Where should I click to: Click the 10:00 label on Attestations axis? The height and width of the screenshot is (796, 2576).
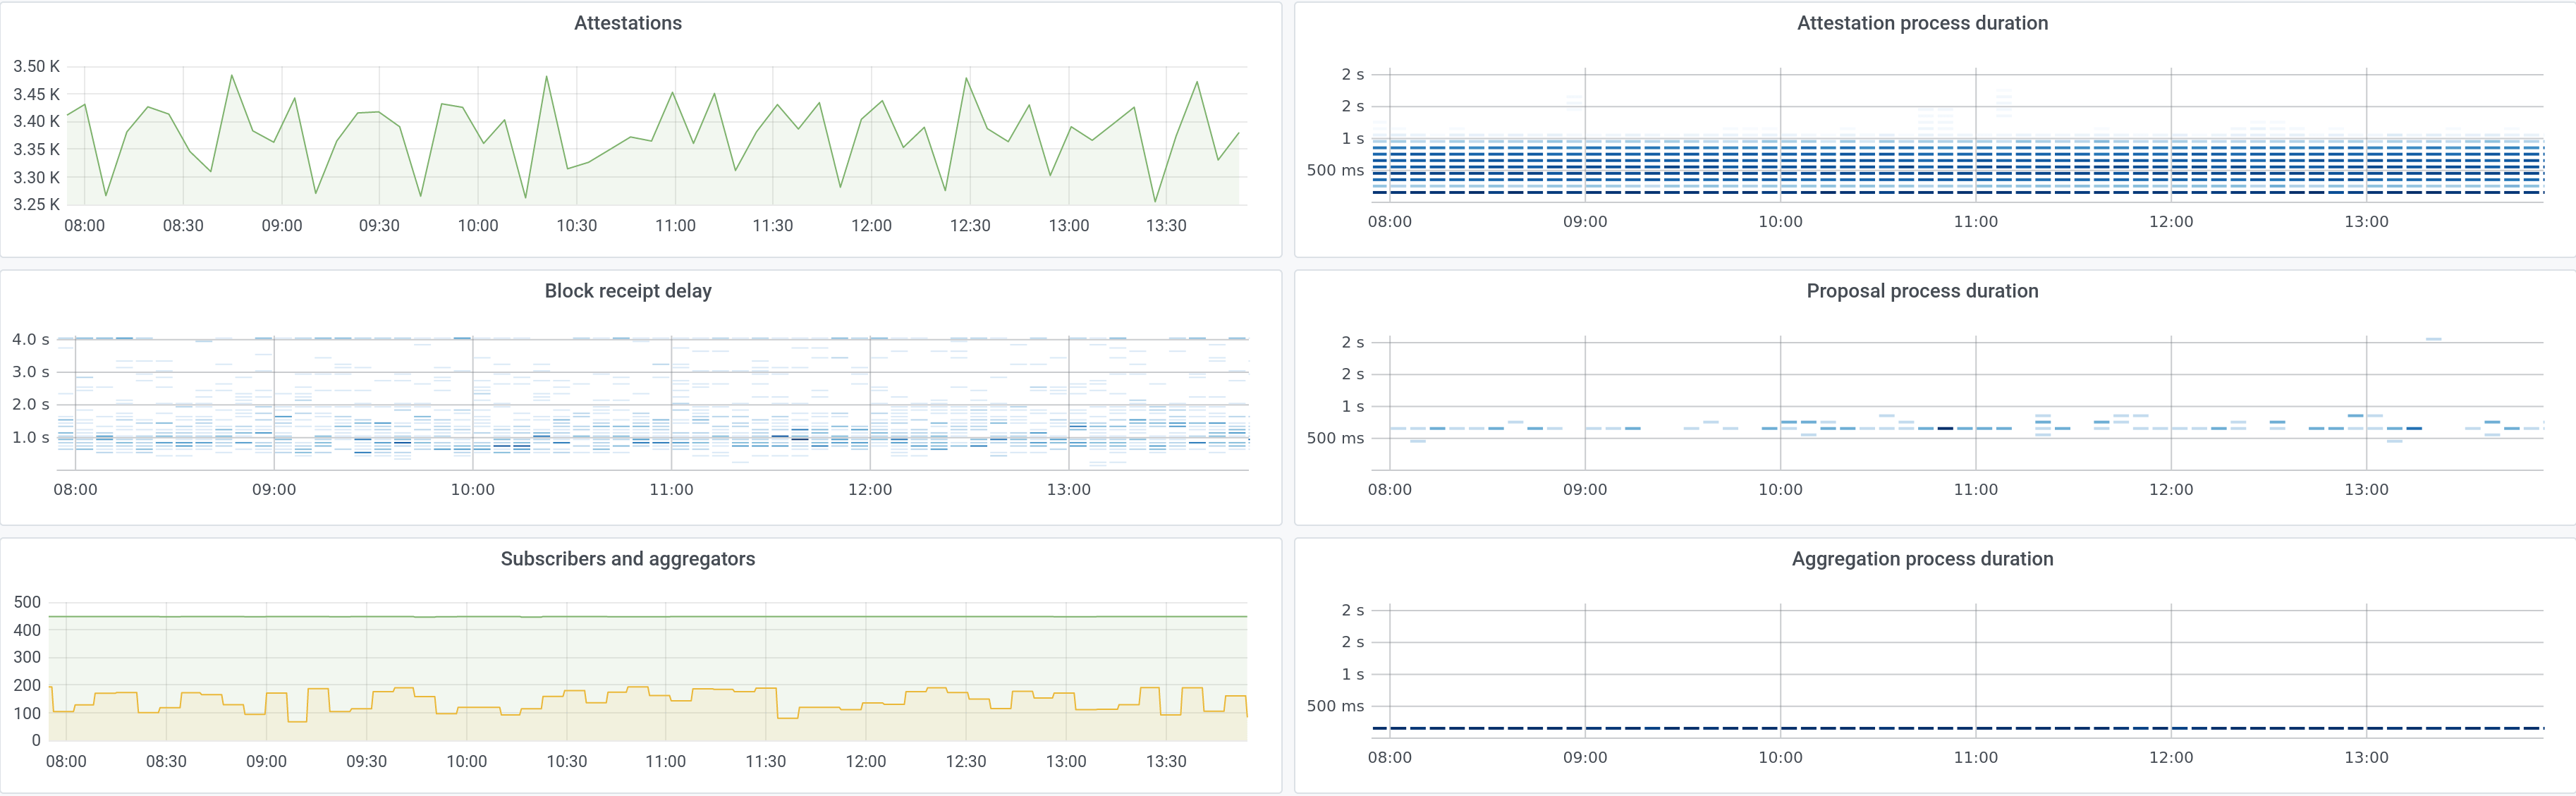478,226
